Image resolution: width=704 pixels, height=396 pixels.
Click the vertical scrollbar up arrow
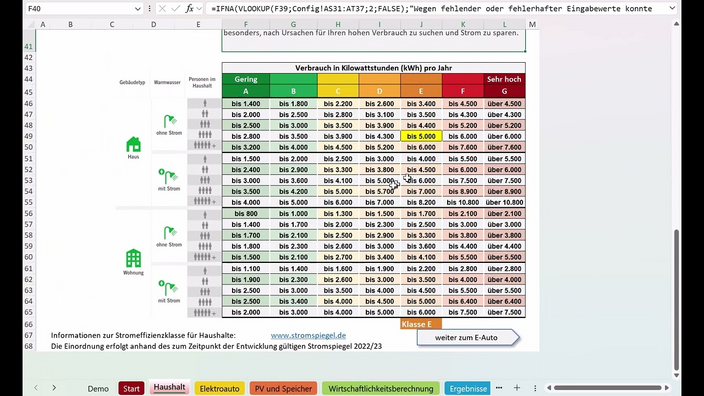click(x=676, y=24)
